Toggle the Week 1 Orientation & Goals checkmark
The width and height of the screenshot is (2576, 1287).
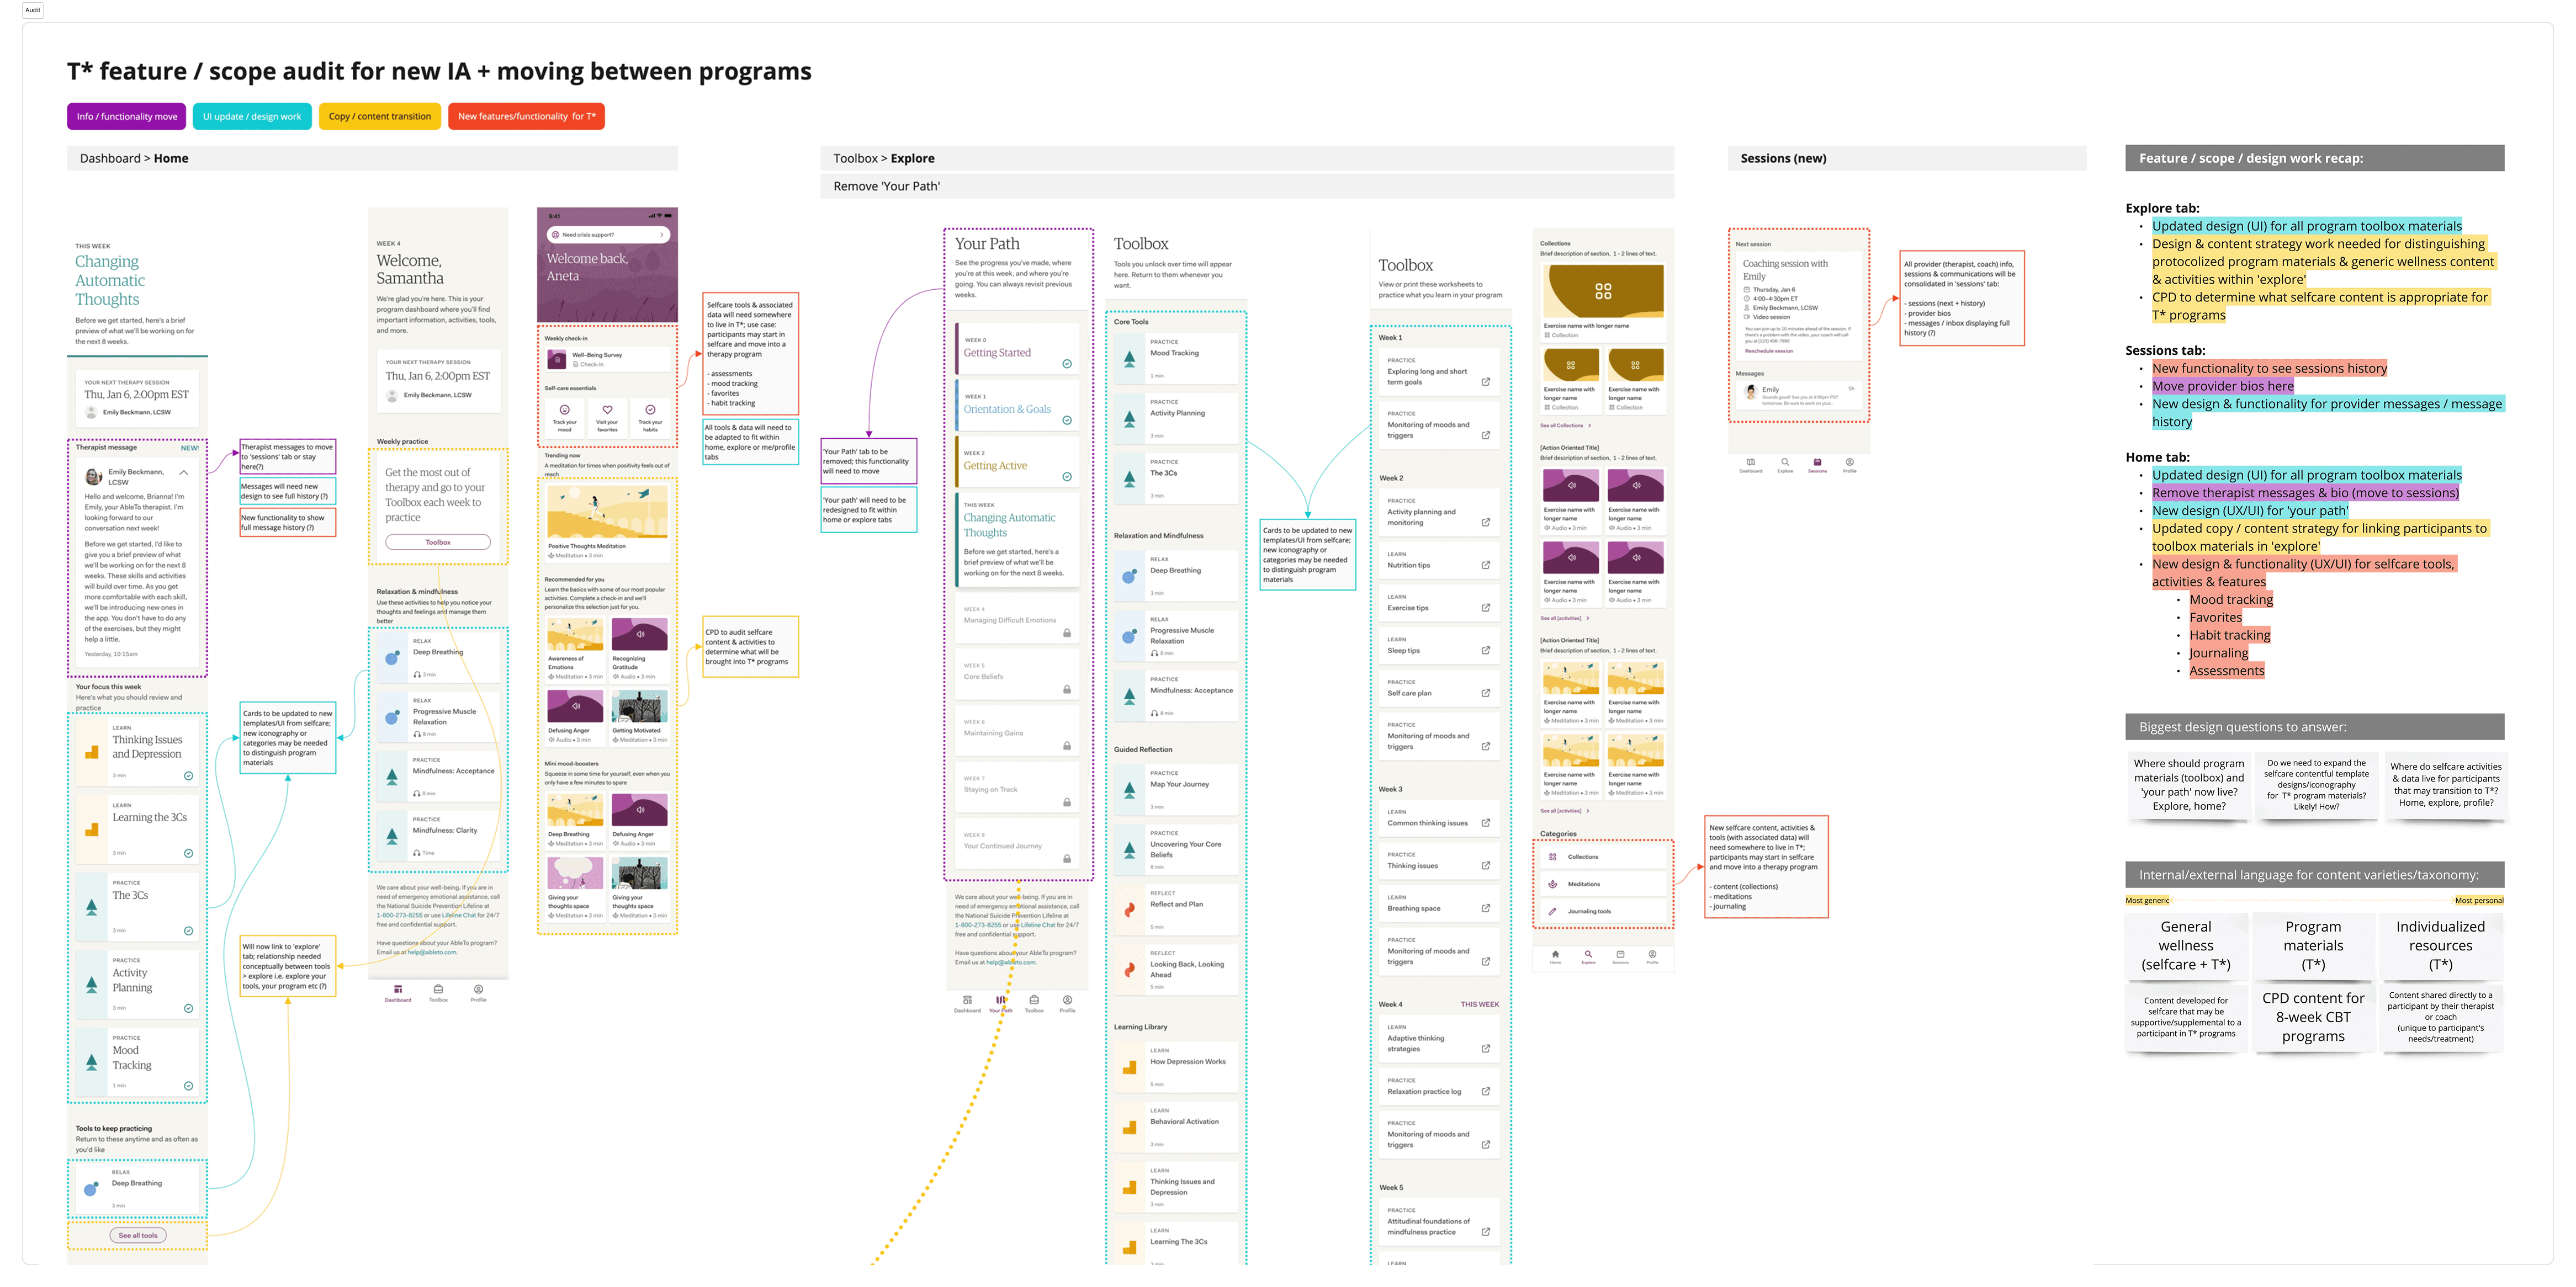[1067, 420]
